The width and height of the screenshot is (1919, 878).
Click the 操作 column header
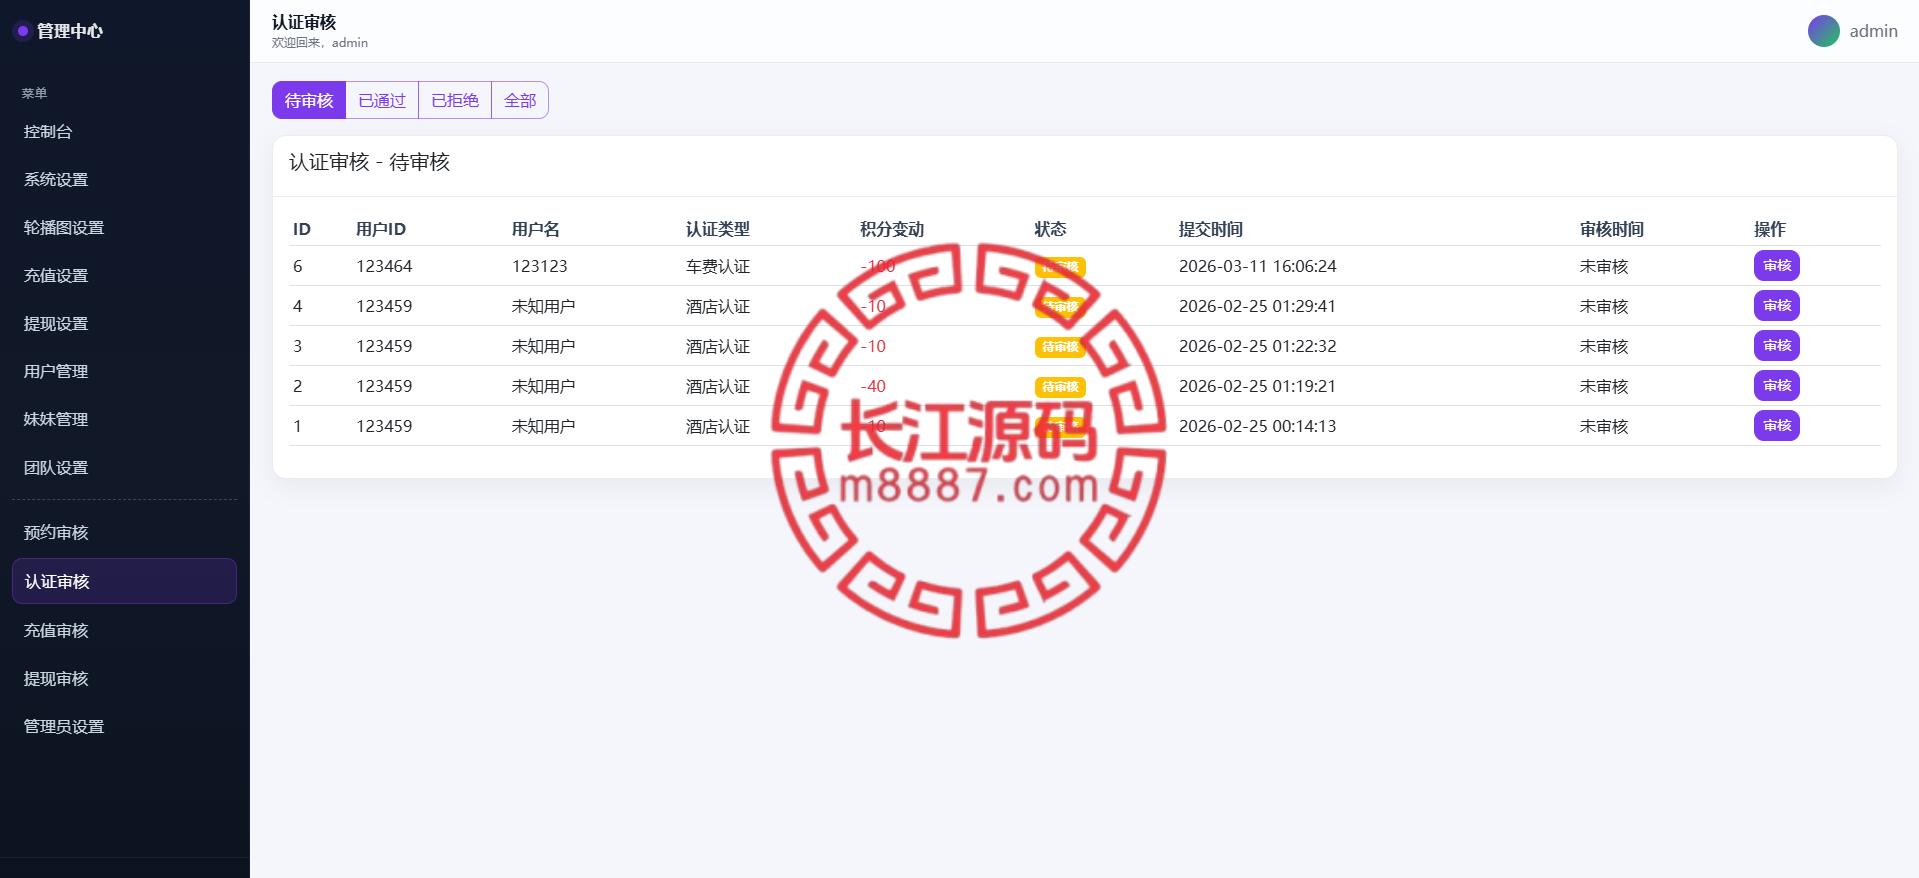[x=1770, y=229]
